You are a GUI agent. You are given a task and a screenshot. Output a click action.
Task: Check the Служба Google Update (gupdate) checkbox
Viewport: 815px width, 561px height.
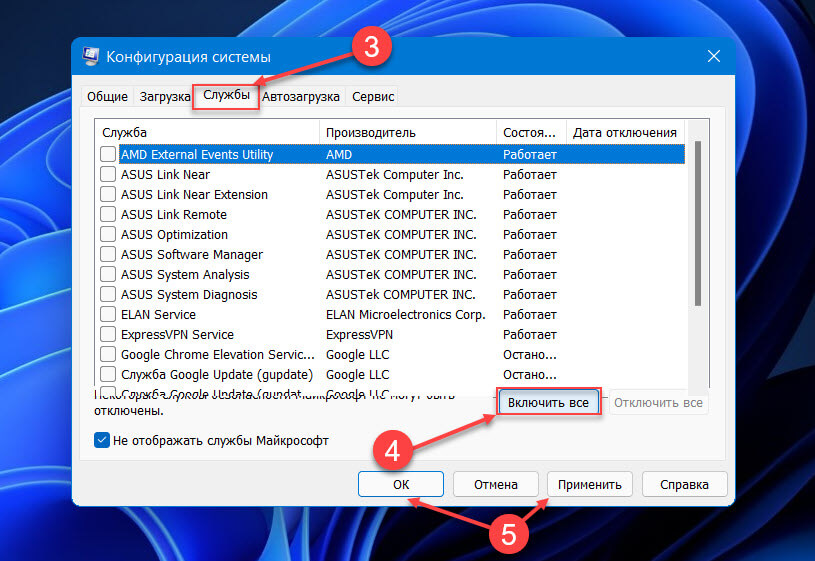point(108,374)
